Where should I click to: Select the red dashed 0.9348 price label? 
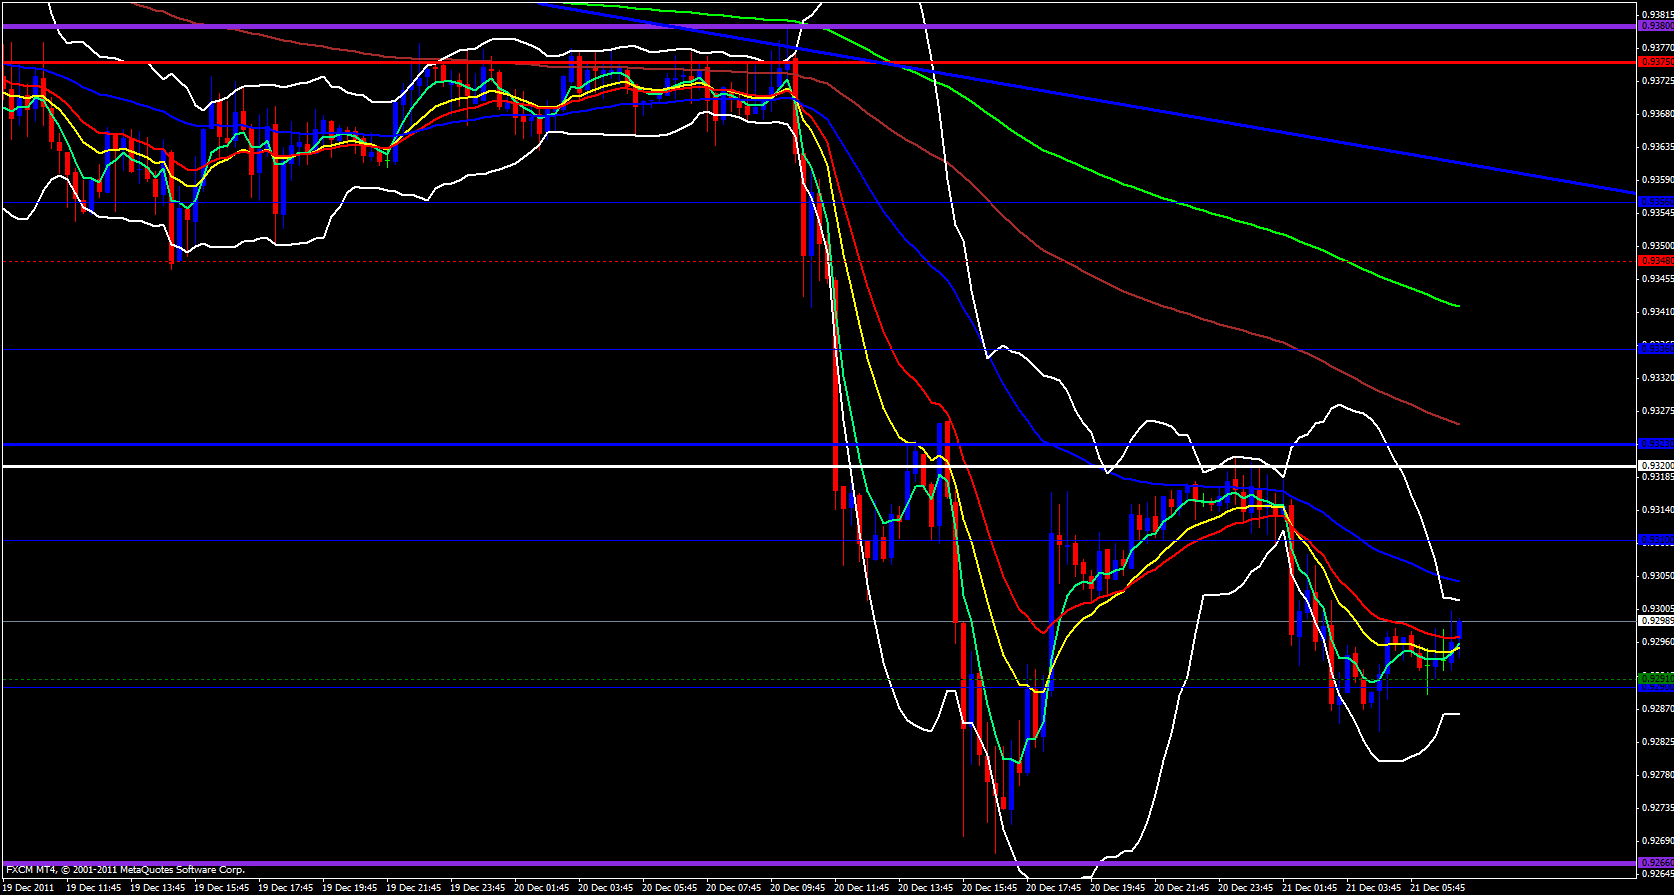click(x=1655, y=261)
